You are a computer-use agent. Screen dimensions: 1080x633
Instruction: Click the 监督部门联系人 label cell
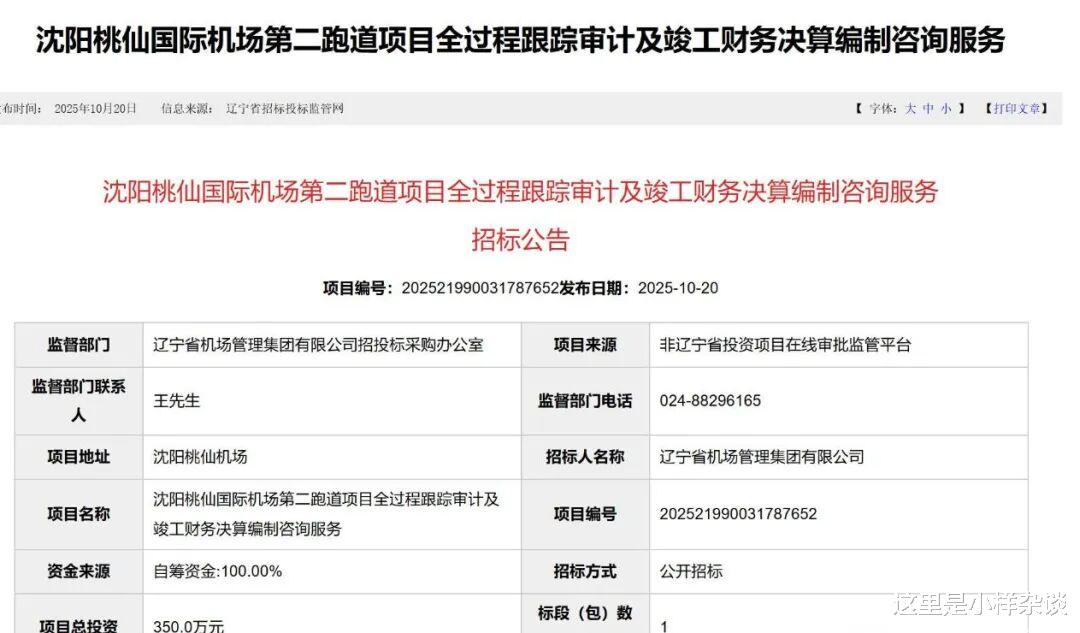tap(79, 401)
